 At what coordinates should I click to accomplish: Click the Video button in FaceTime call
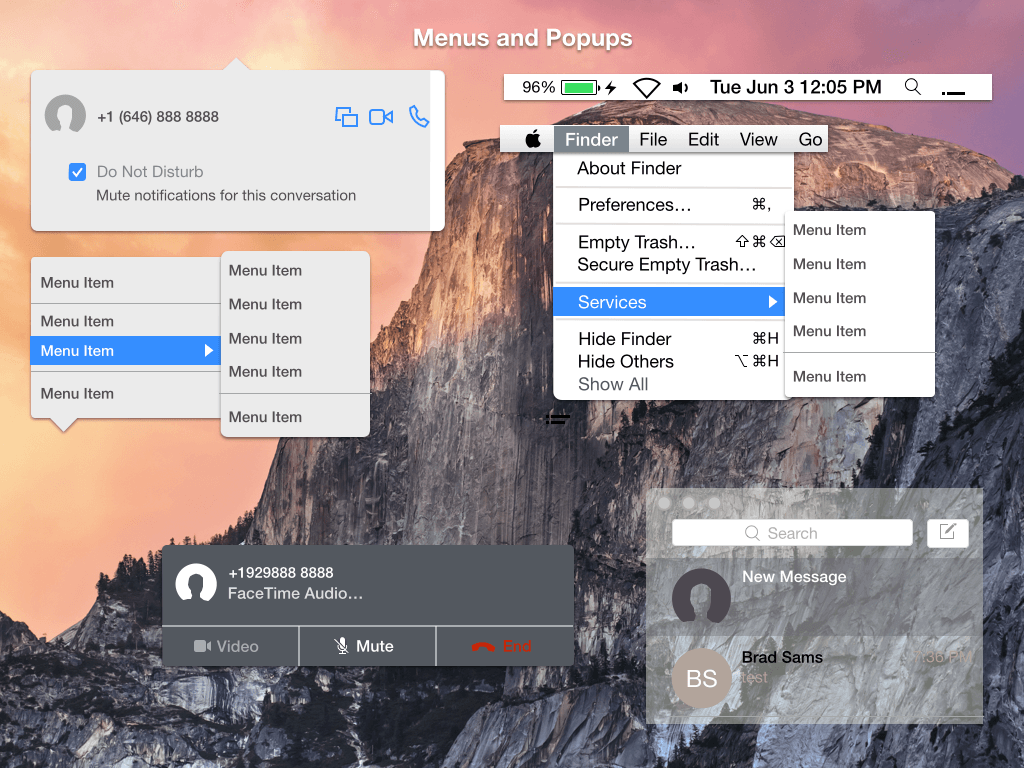coord(230,646)
